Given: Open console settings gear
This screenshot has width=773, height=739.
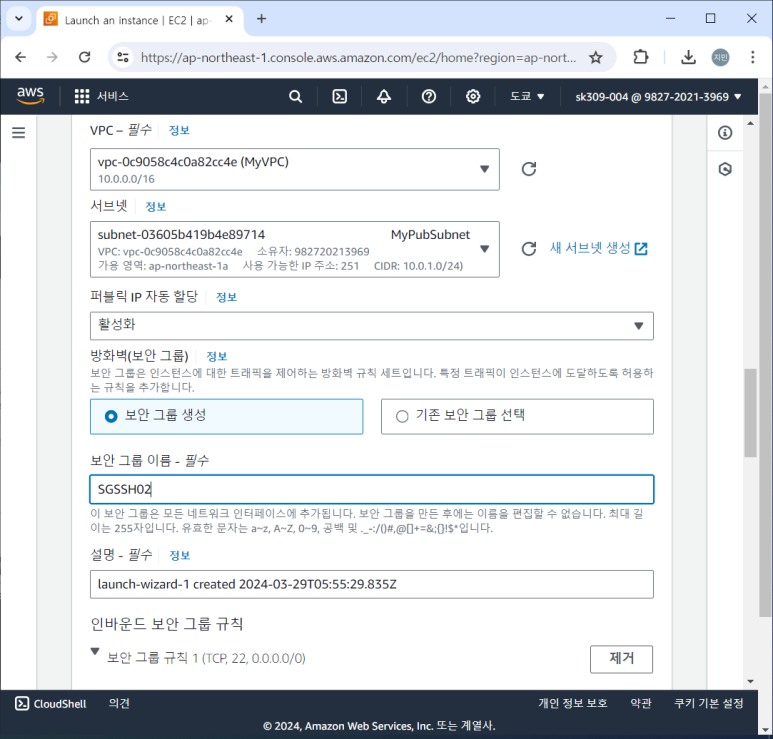Looking at the screenshot, I should point(473,96).
